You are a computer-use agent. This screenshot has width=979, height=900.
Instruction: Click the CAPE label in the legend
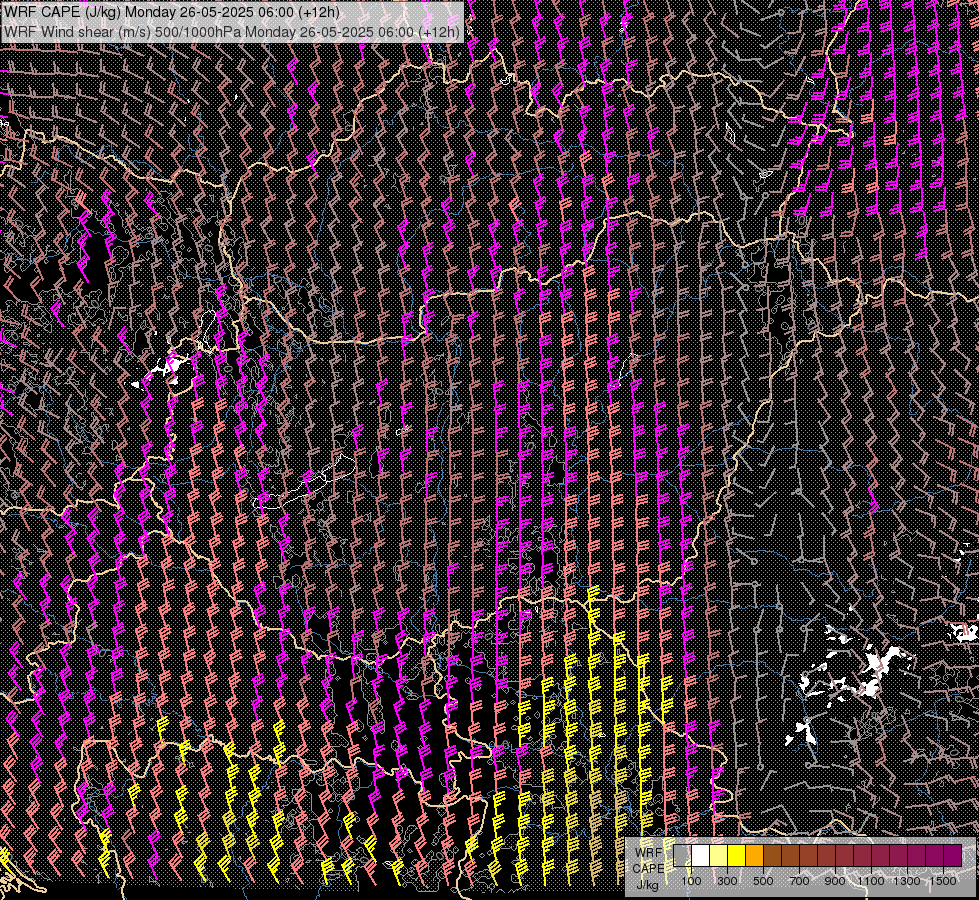[648, 869]
